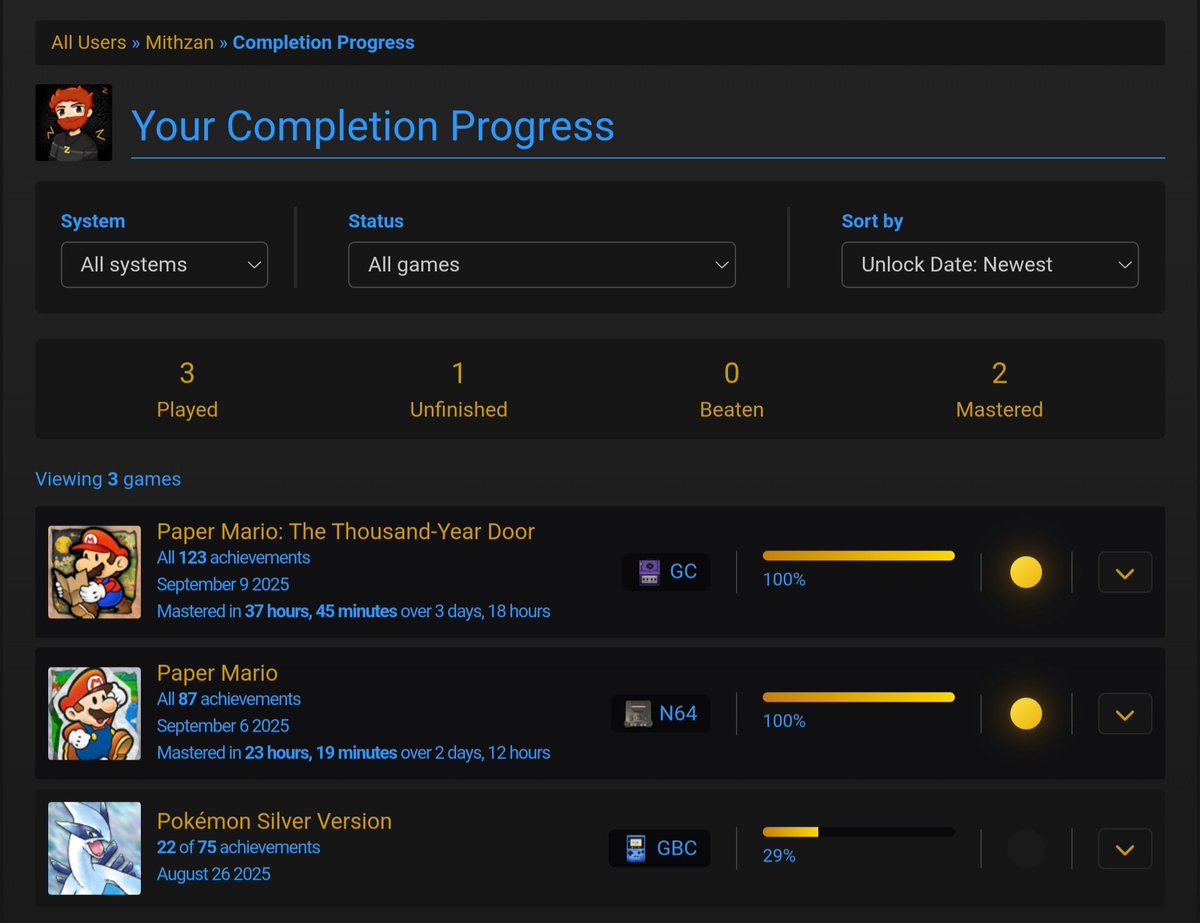1200x923 pixels.
Task: Click Pokémon Silver's empty award indicator
Action: [1026, 848]
